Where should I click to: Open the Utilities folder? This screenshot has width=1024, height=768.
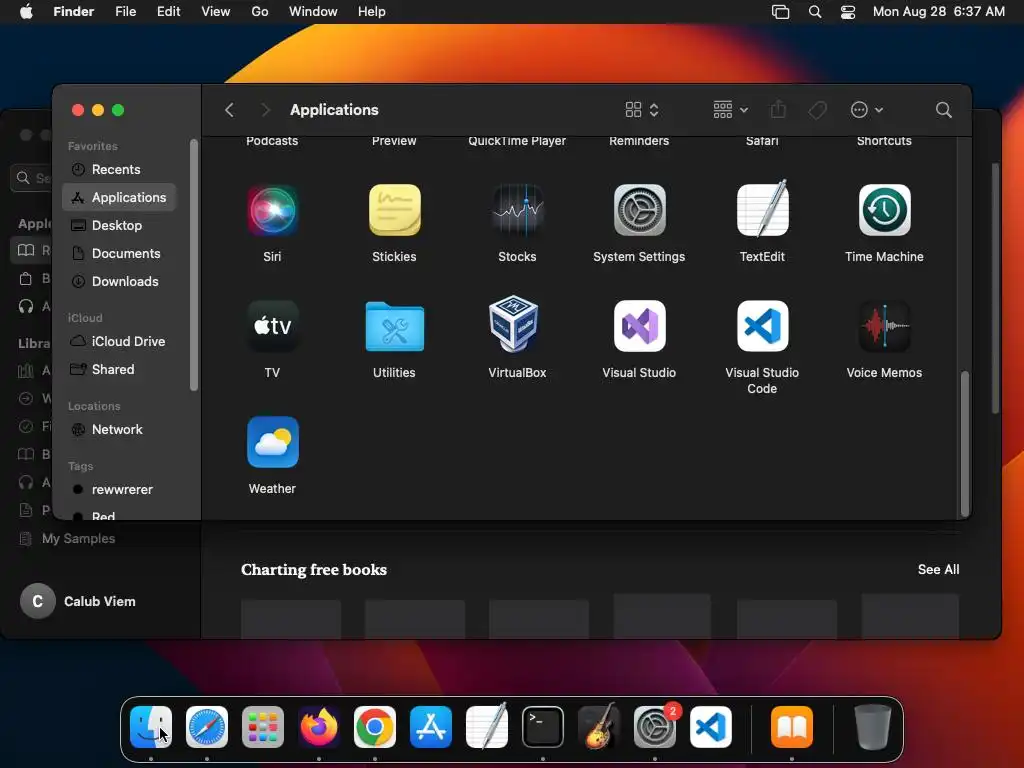click(394, 326)
